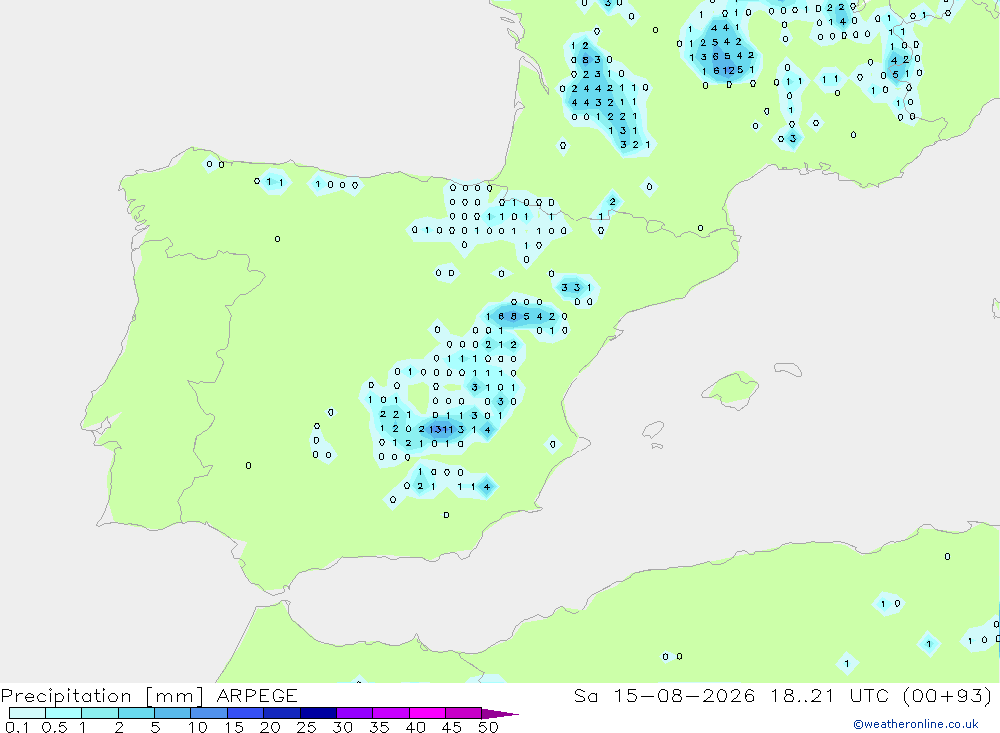Click the 30–35 mm purple legend swatch
Viewport: 1000px width, 733px height.
355,713
